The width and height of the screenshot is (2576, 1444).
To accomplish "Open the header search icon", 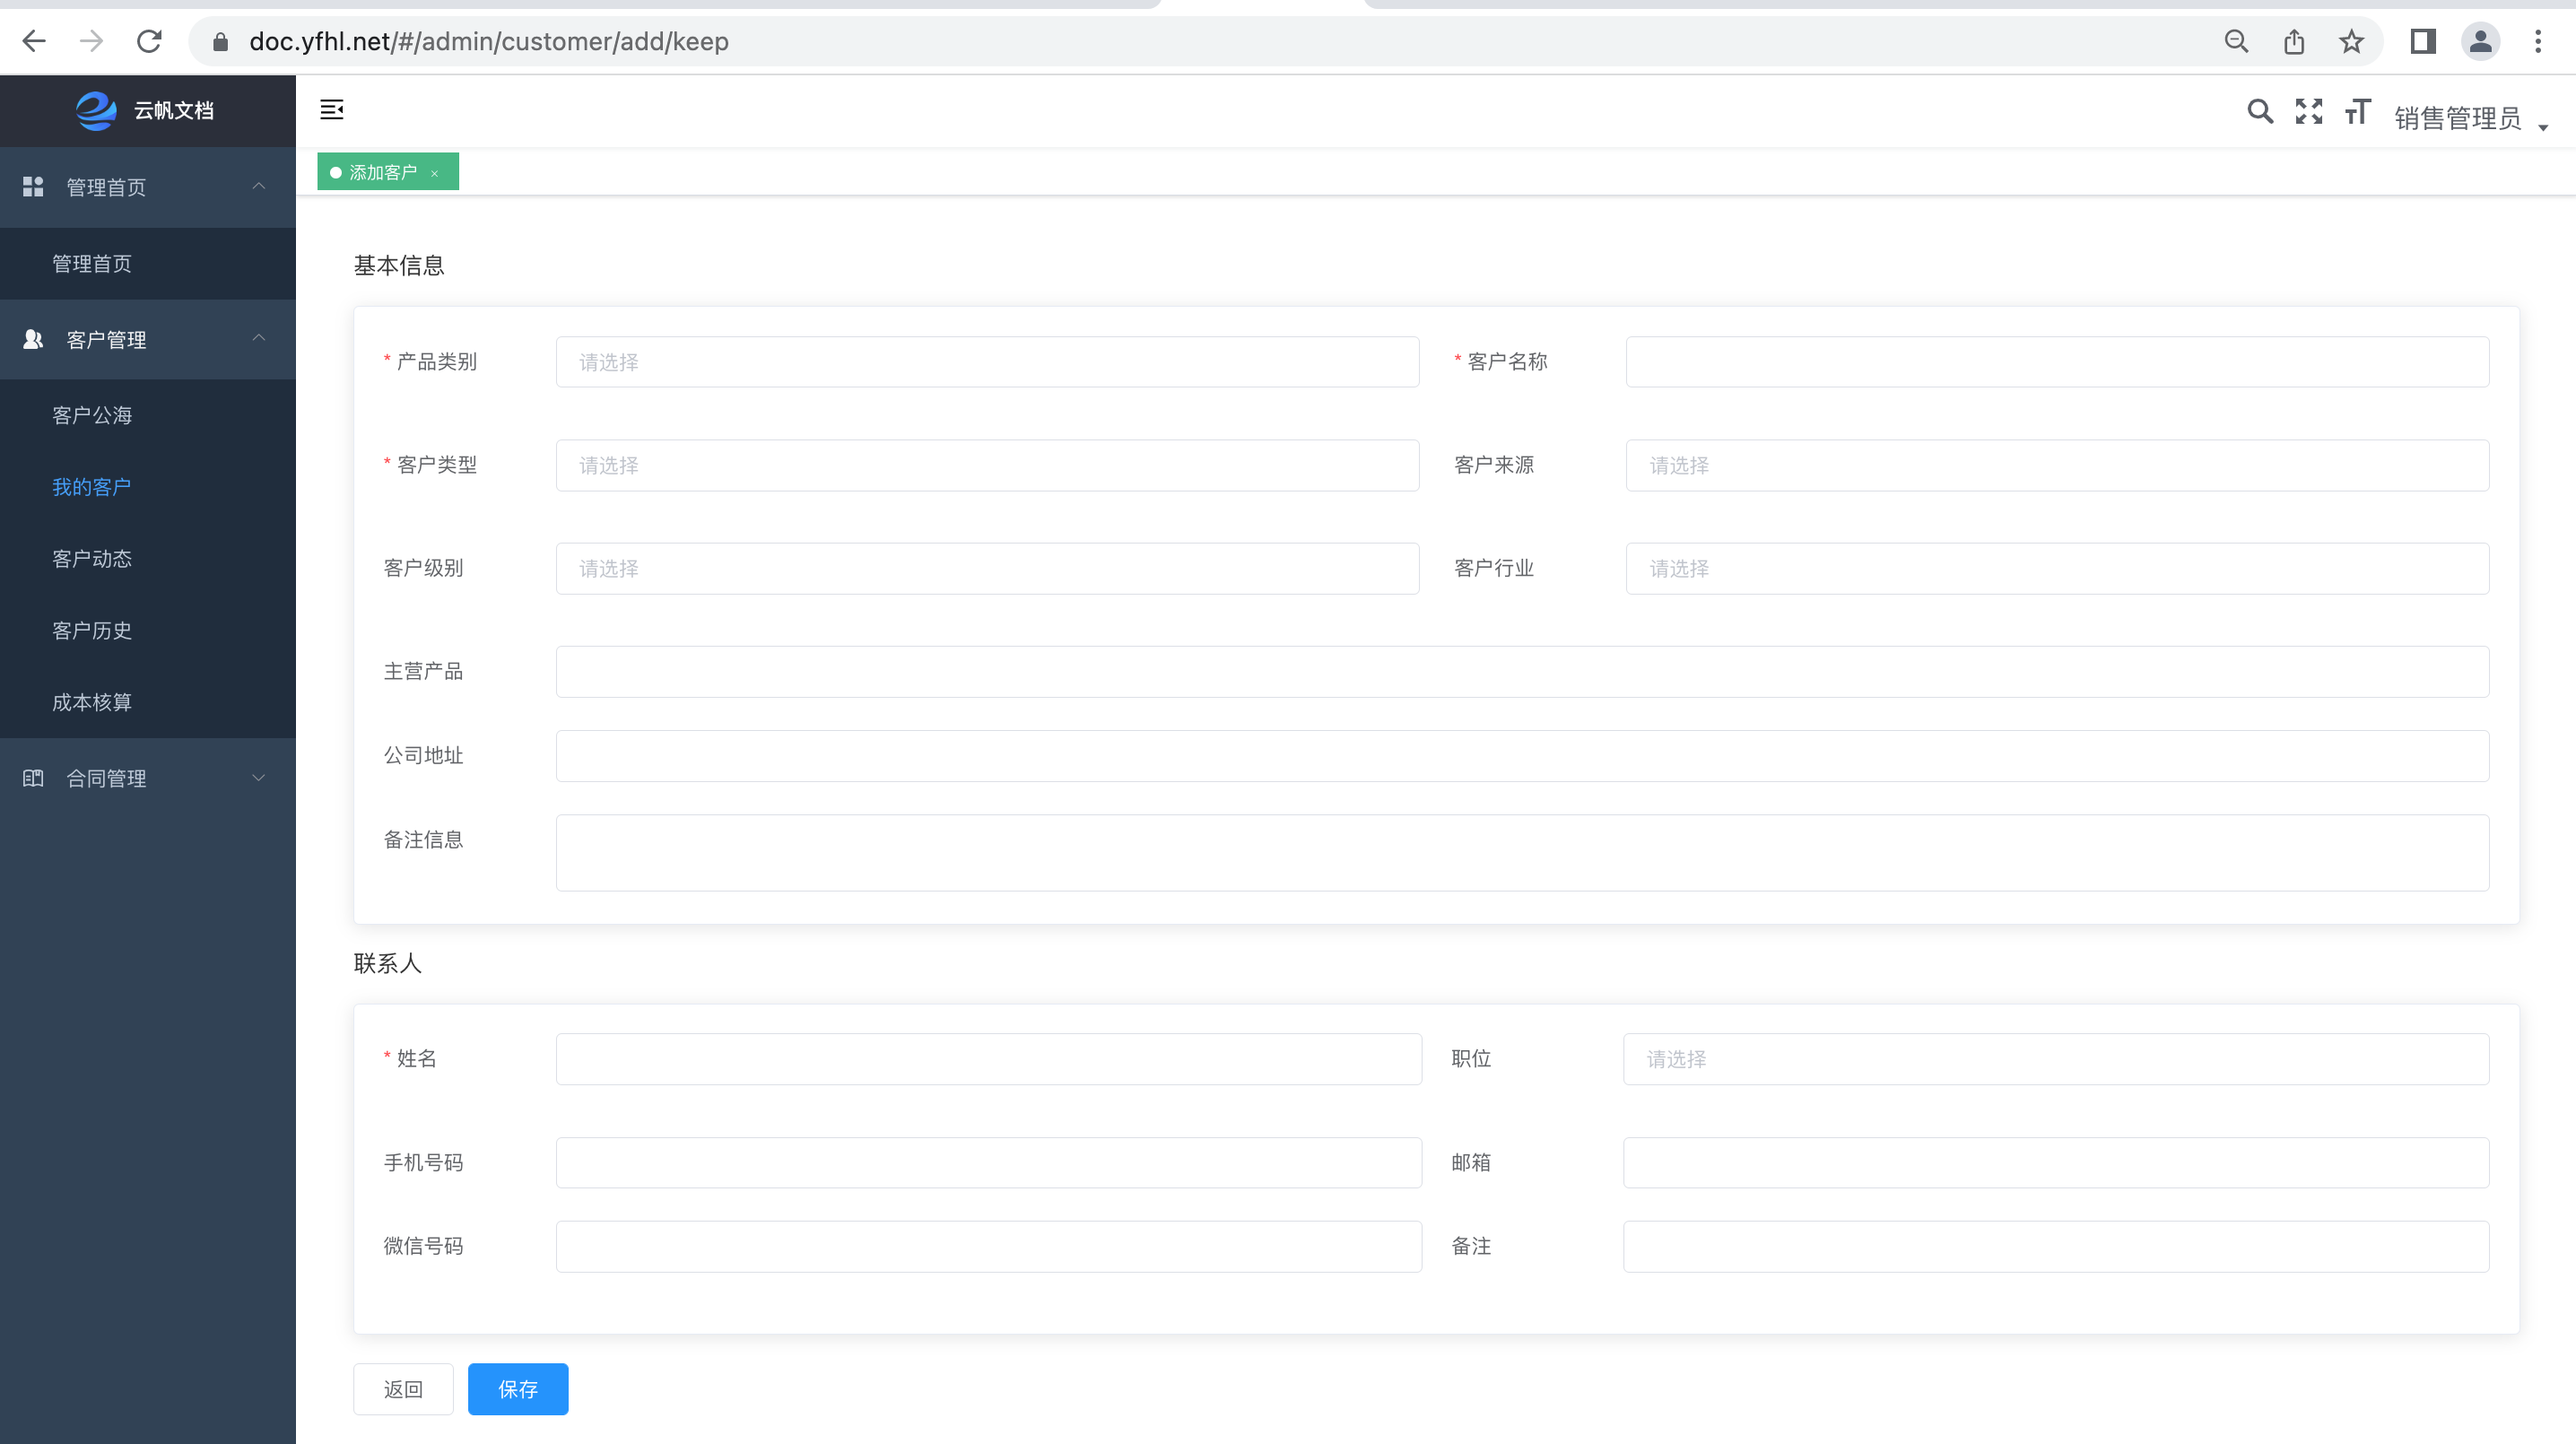I will (2259, 111).
